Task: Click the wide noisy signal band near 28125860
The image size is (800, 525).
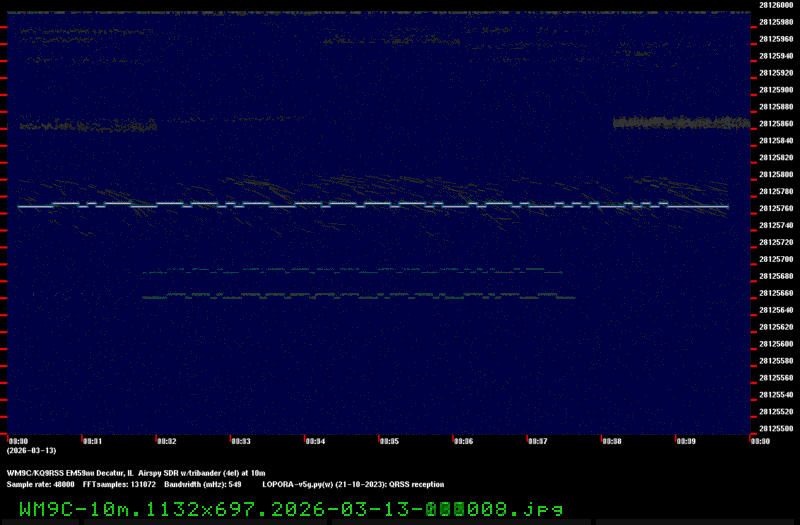Action: 680,123
